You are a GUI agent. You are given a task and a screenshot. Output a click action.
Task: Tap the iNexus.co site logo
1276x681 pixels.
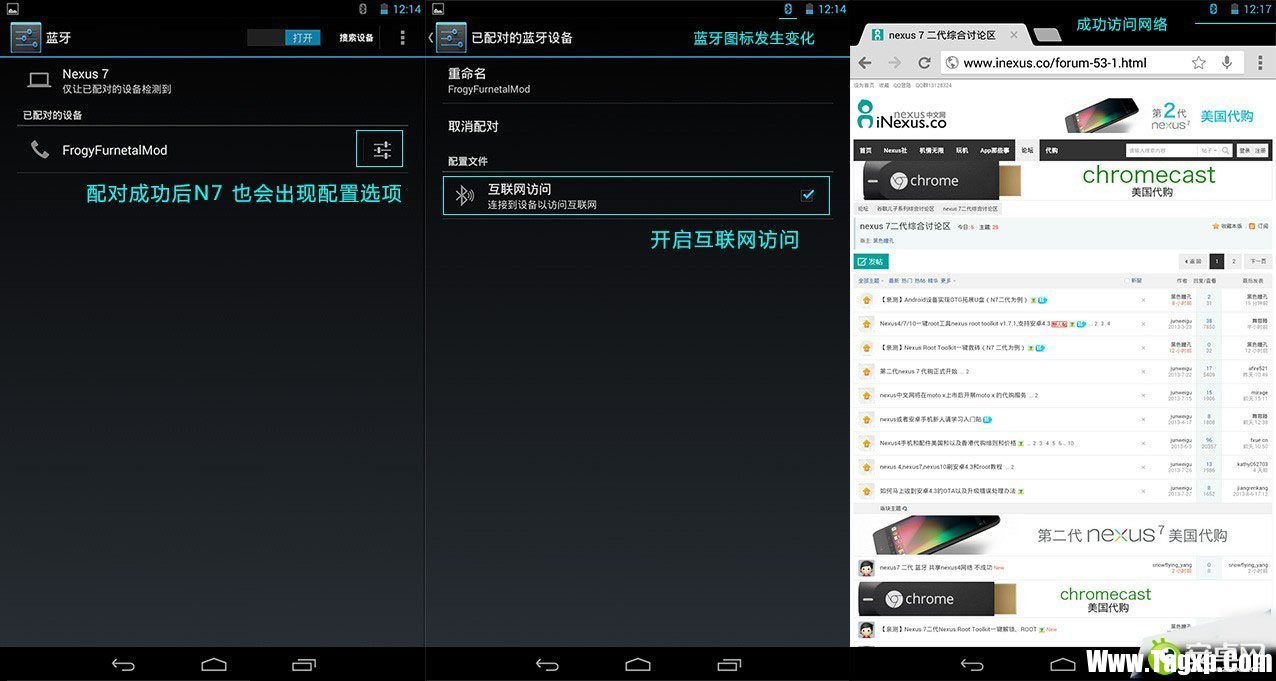[901, 116]
